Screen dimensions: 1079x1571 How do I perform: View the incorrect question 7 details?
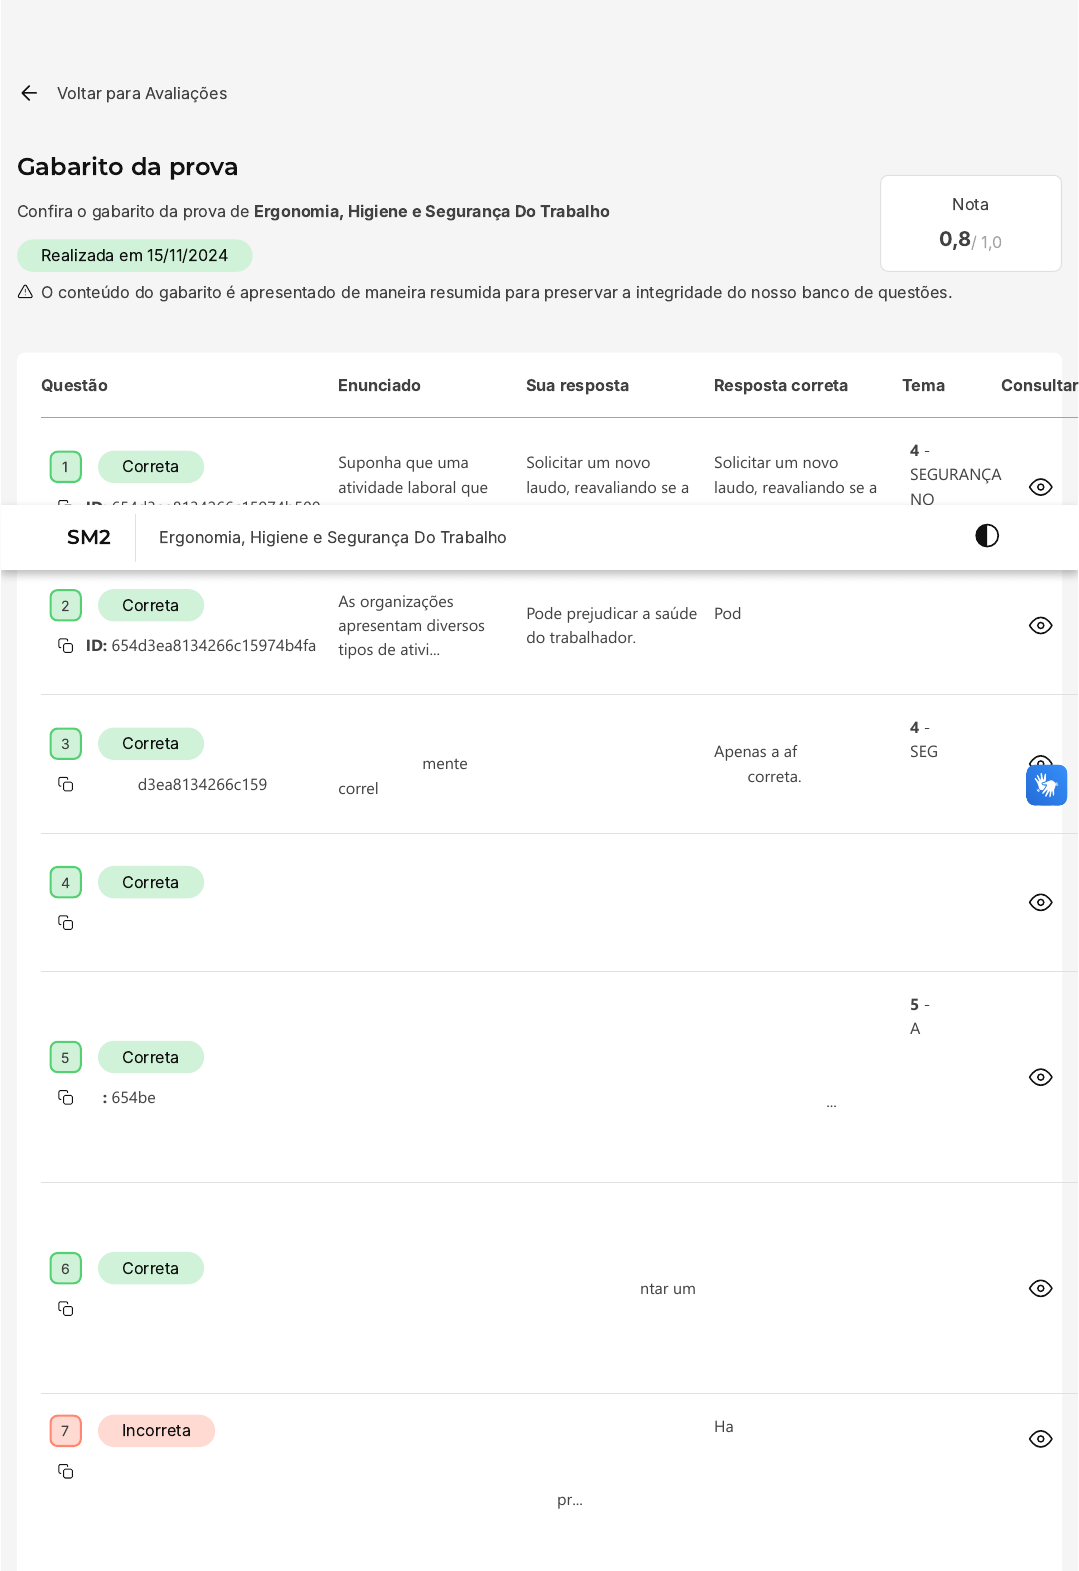[x=1040, y=1439]
